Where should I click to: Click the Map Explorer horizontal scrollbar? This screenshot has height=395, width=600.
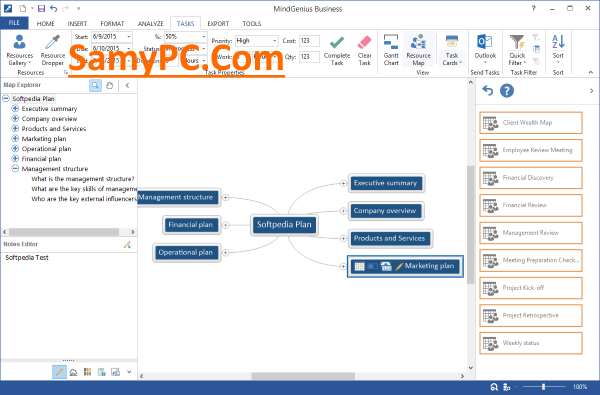coord(64,232)
